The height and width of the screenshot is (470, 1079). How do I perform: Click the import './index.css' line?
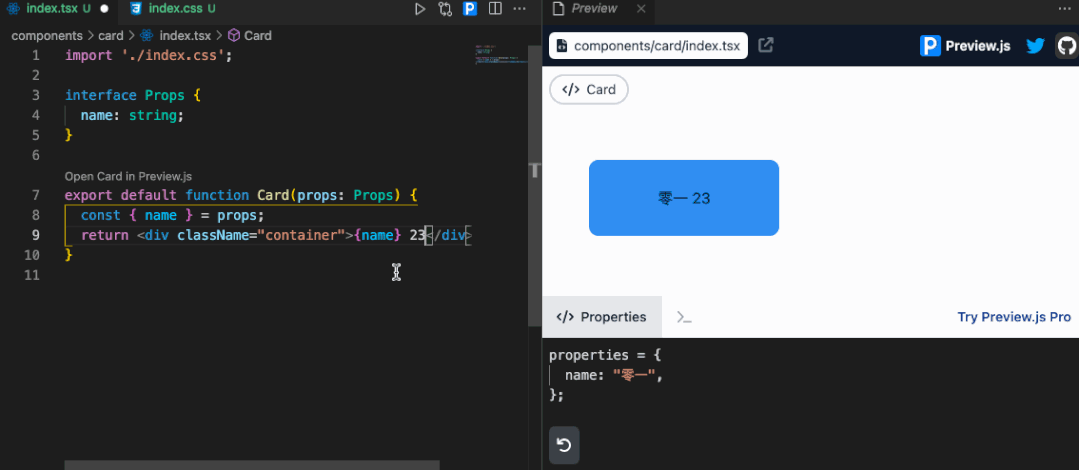pos(149,55)
